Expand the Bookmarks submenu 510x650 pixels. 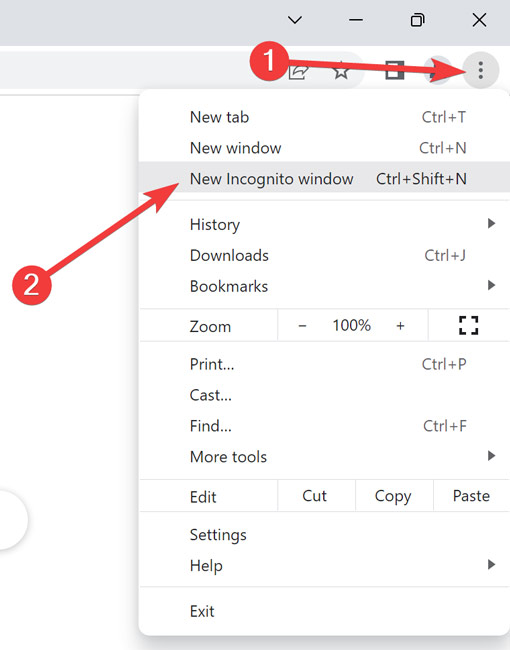[x=325, y=286]
